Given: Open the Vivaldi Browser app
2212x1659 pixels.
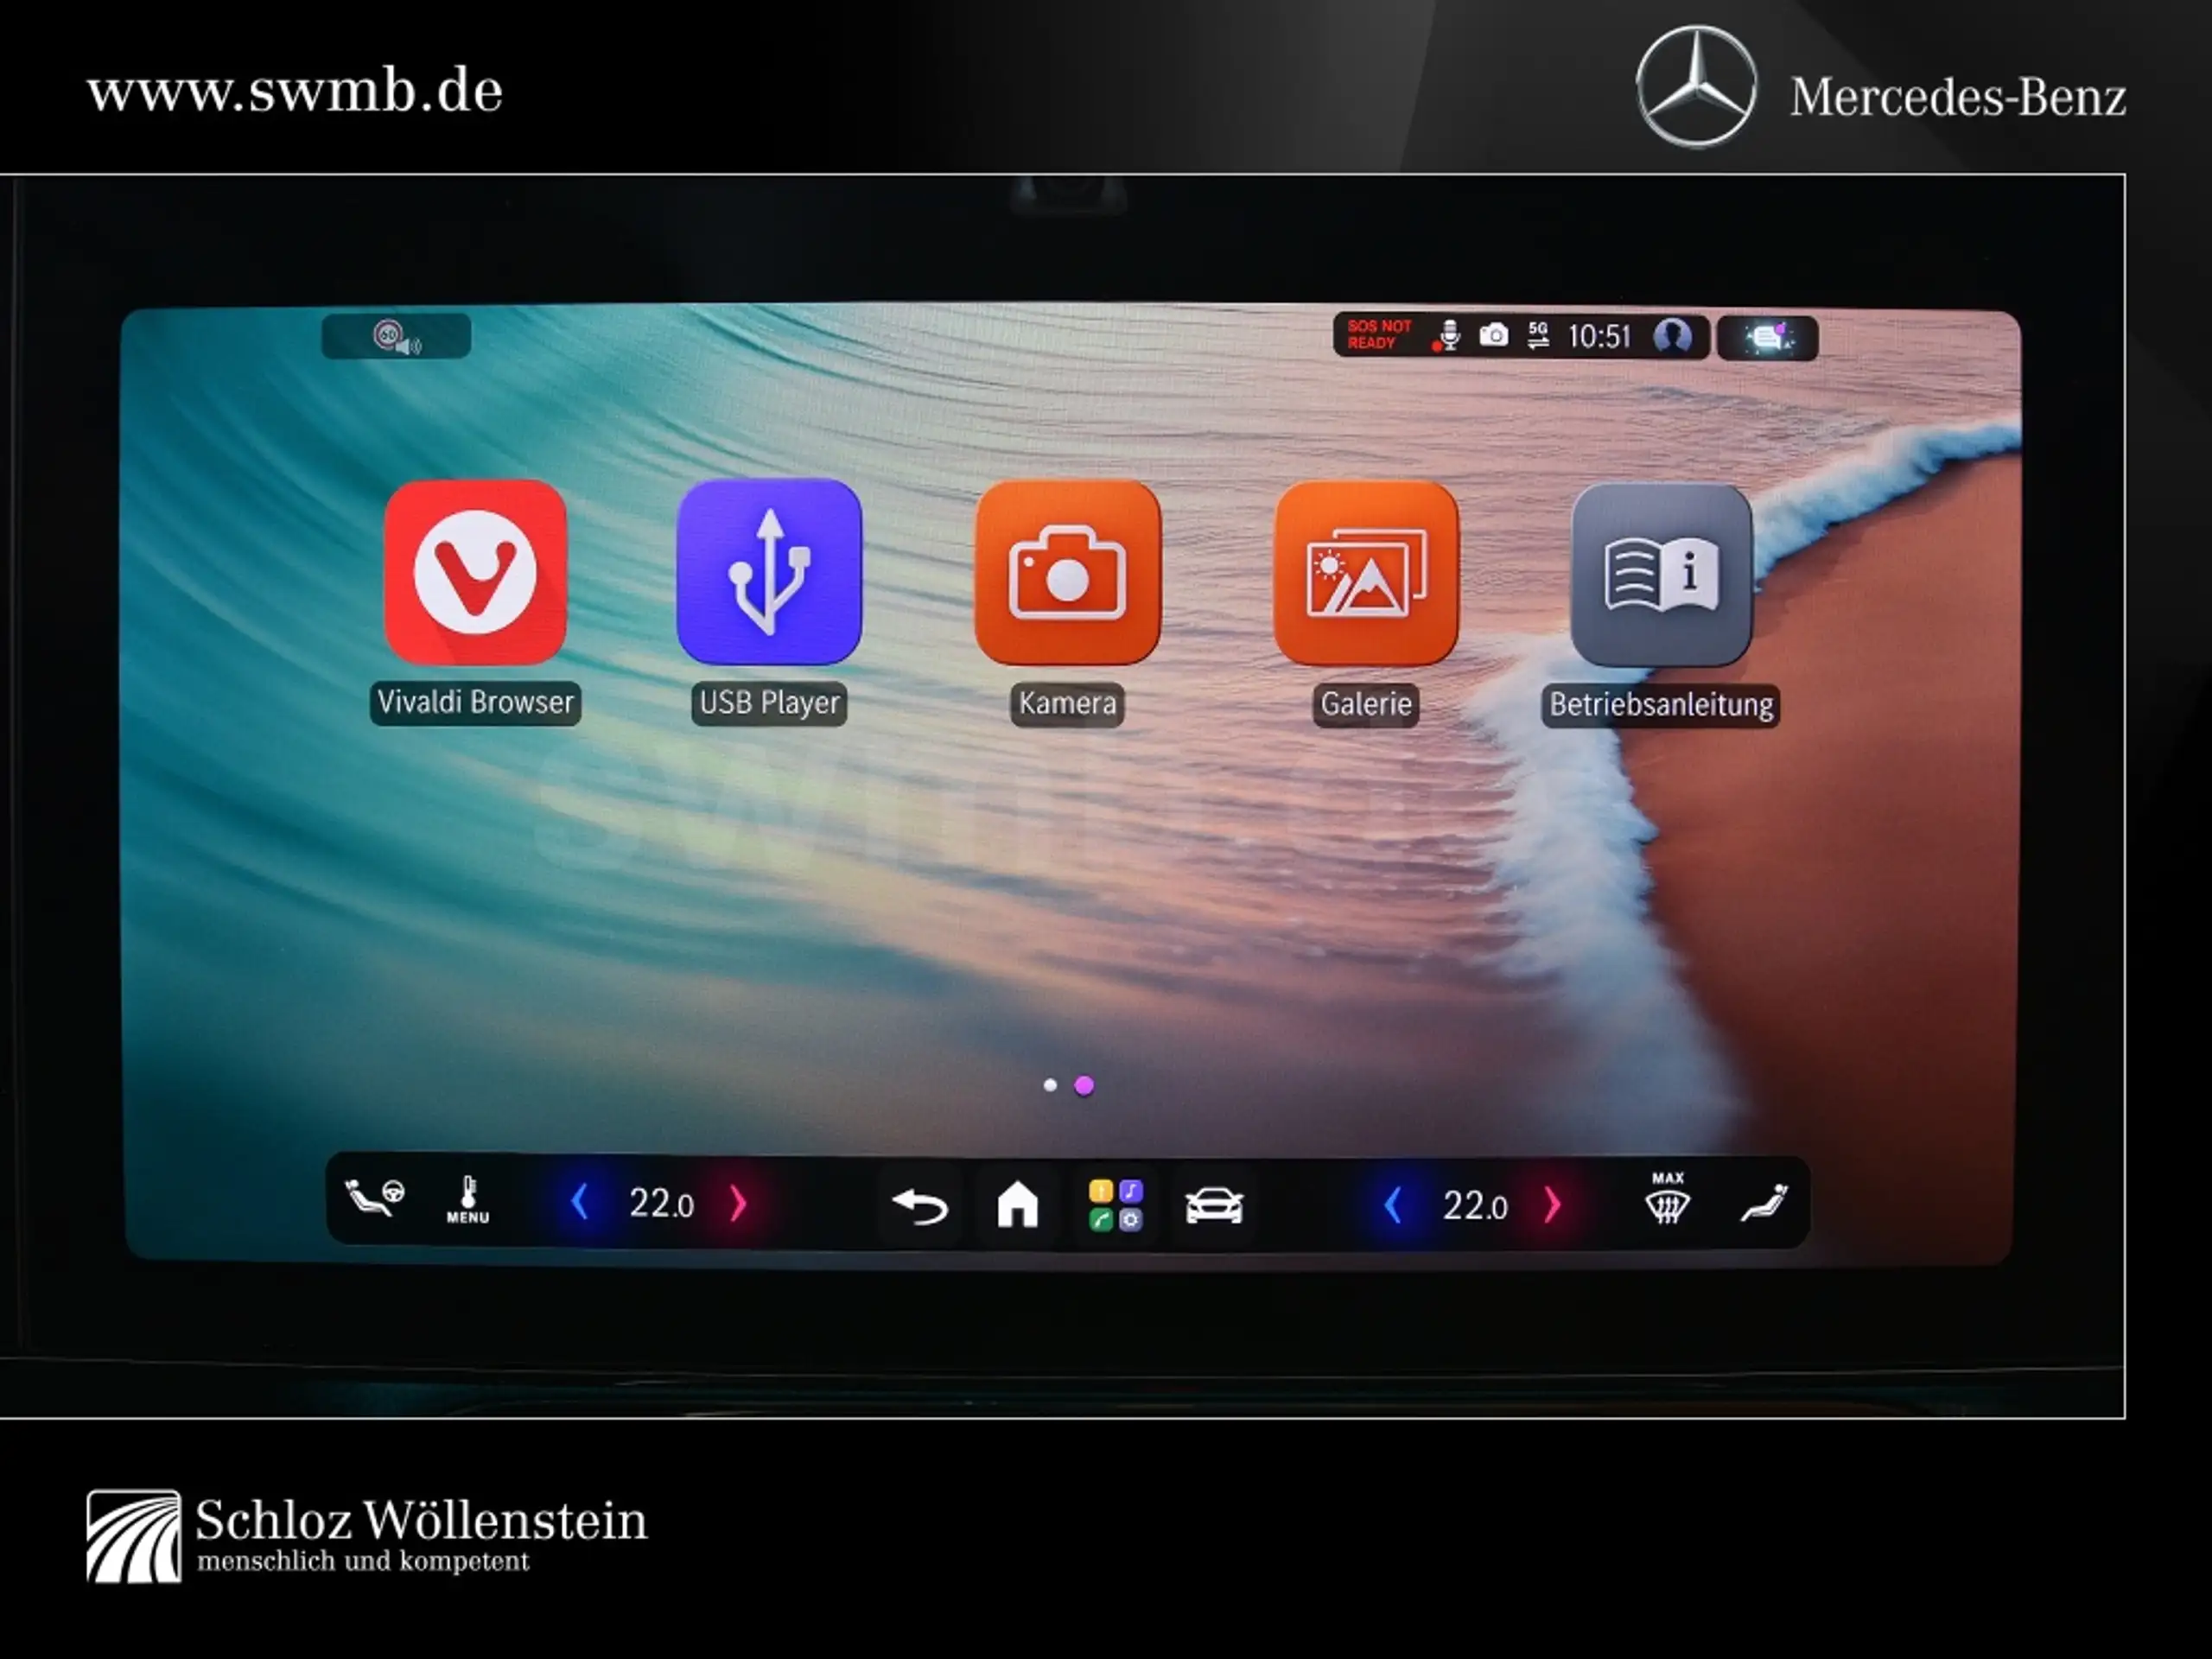Looking at the screenshot, I should (475, 572).
